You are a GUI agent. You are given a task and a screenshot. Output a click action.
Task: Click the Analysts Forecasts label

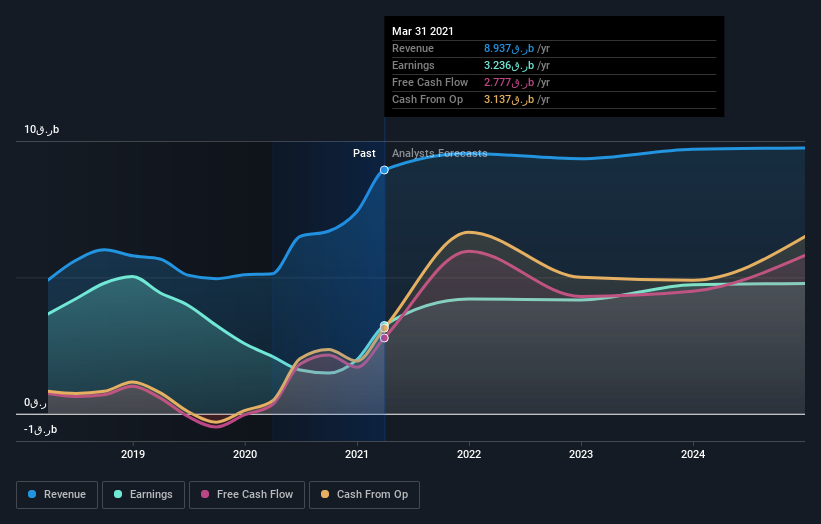pos(440,153)
